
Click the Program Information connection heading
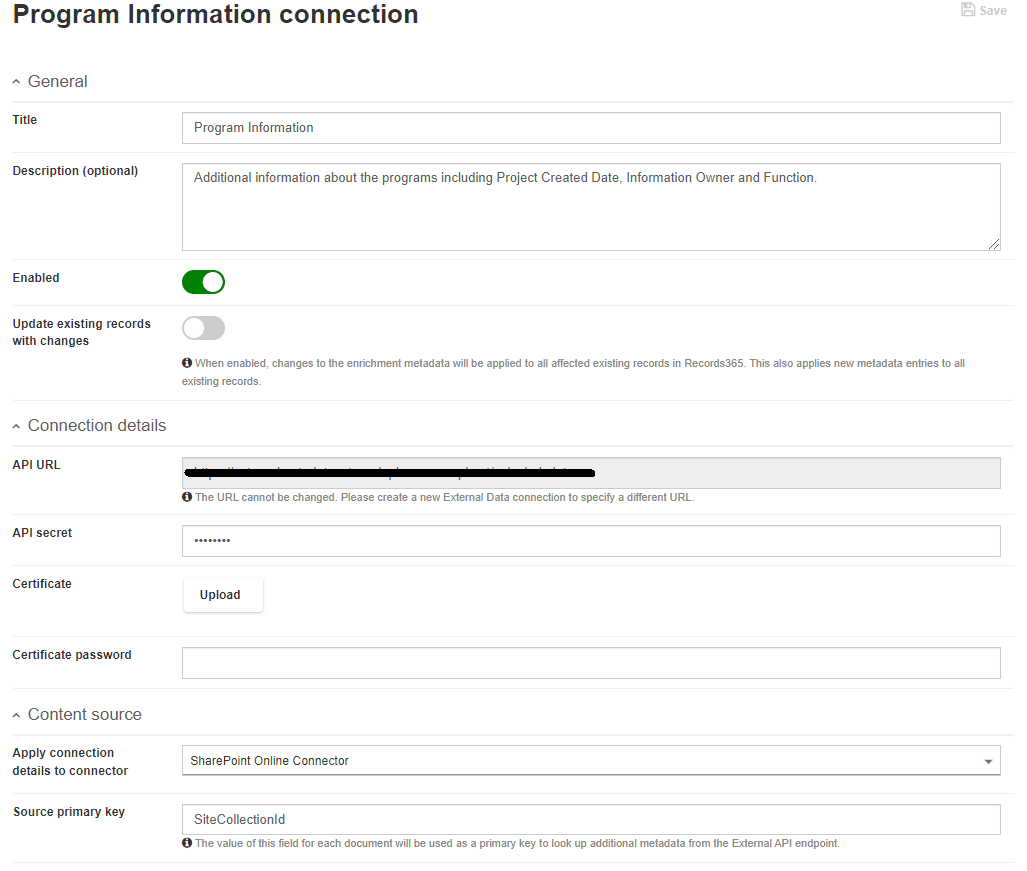[x=215, y=15]
